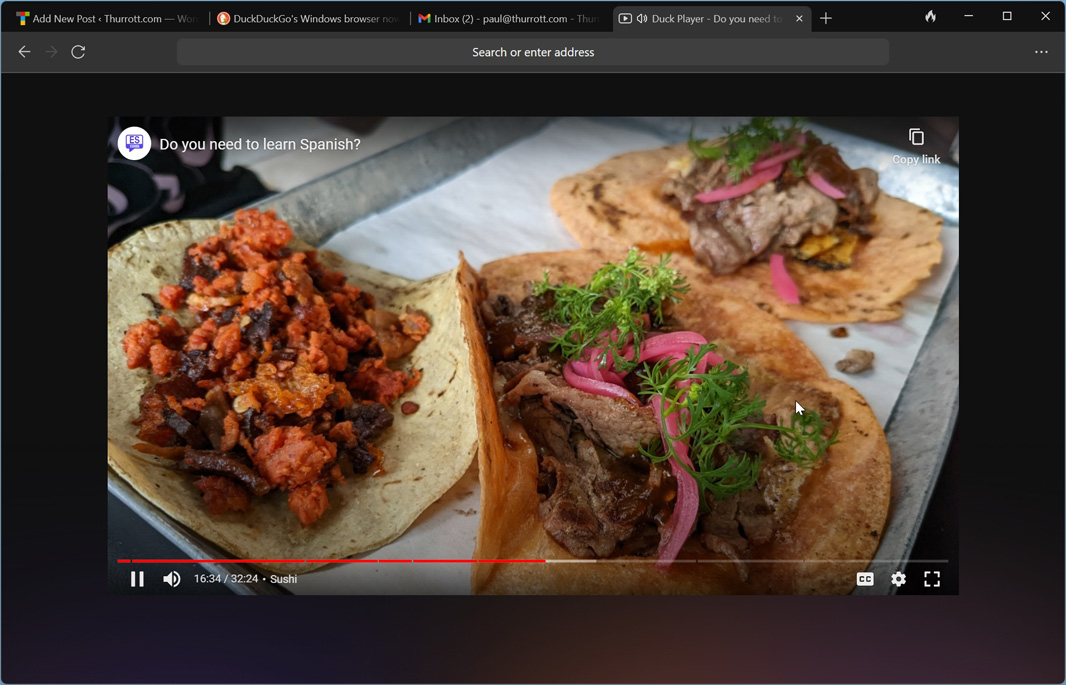The image size is (1066, 685).
Task: Pause the video playback
Action: [138, 579]
